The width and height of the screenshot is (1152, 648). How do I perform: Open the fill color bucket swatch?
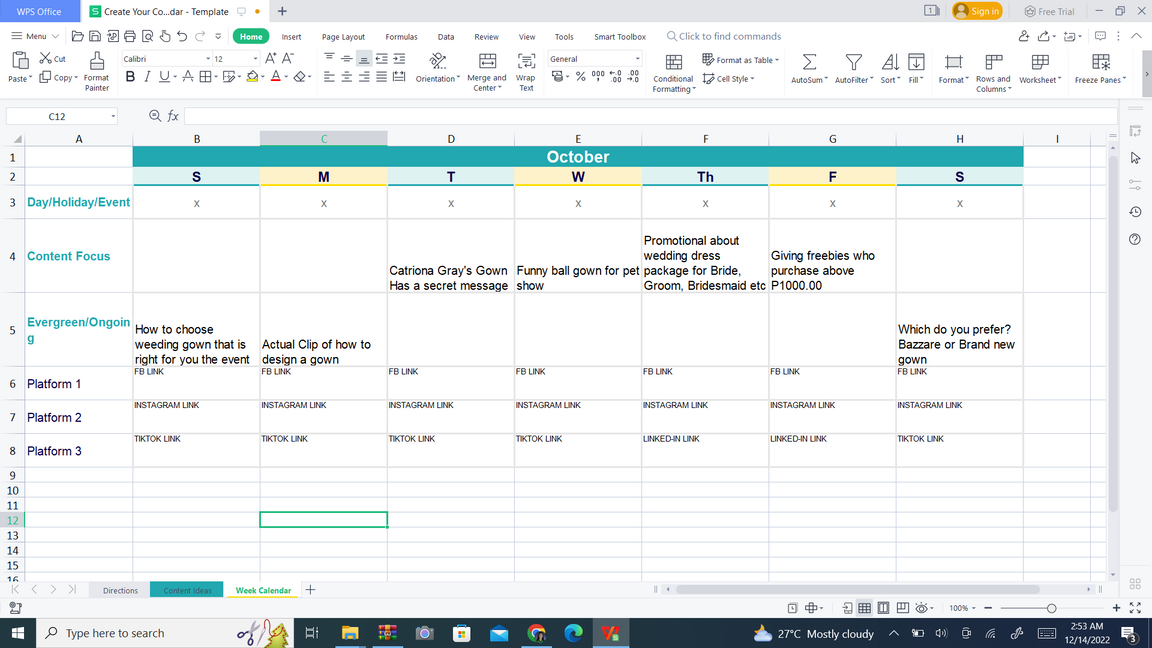pos(252,76)
